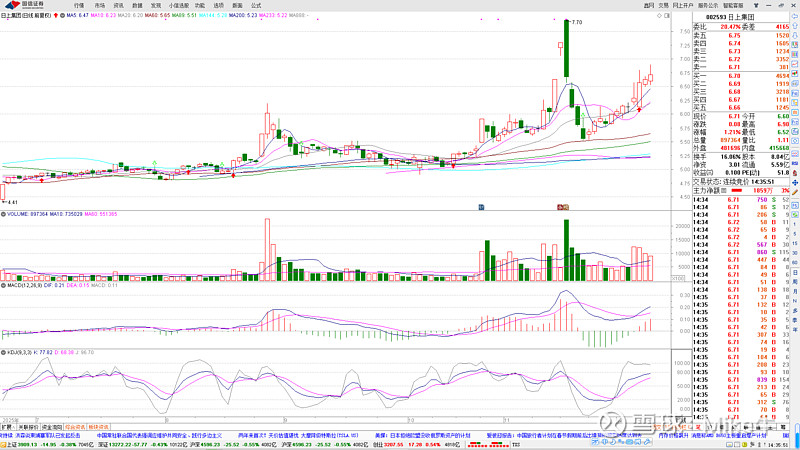Click the 深证 index in the status bar
This screenshot has height=450, width=800.
(143, 445)
